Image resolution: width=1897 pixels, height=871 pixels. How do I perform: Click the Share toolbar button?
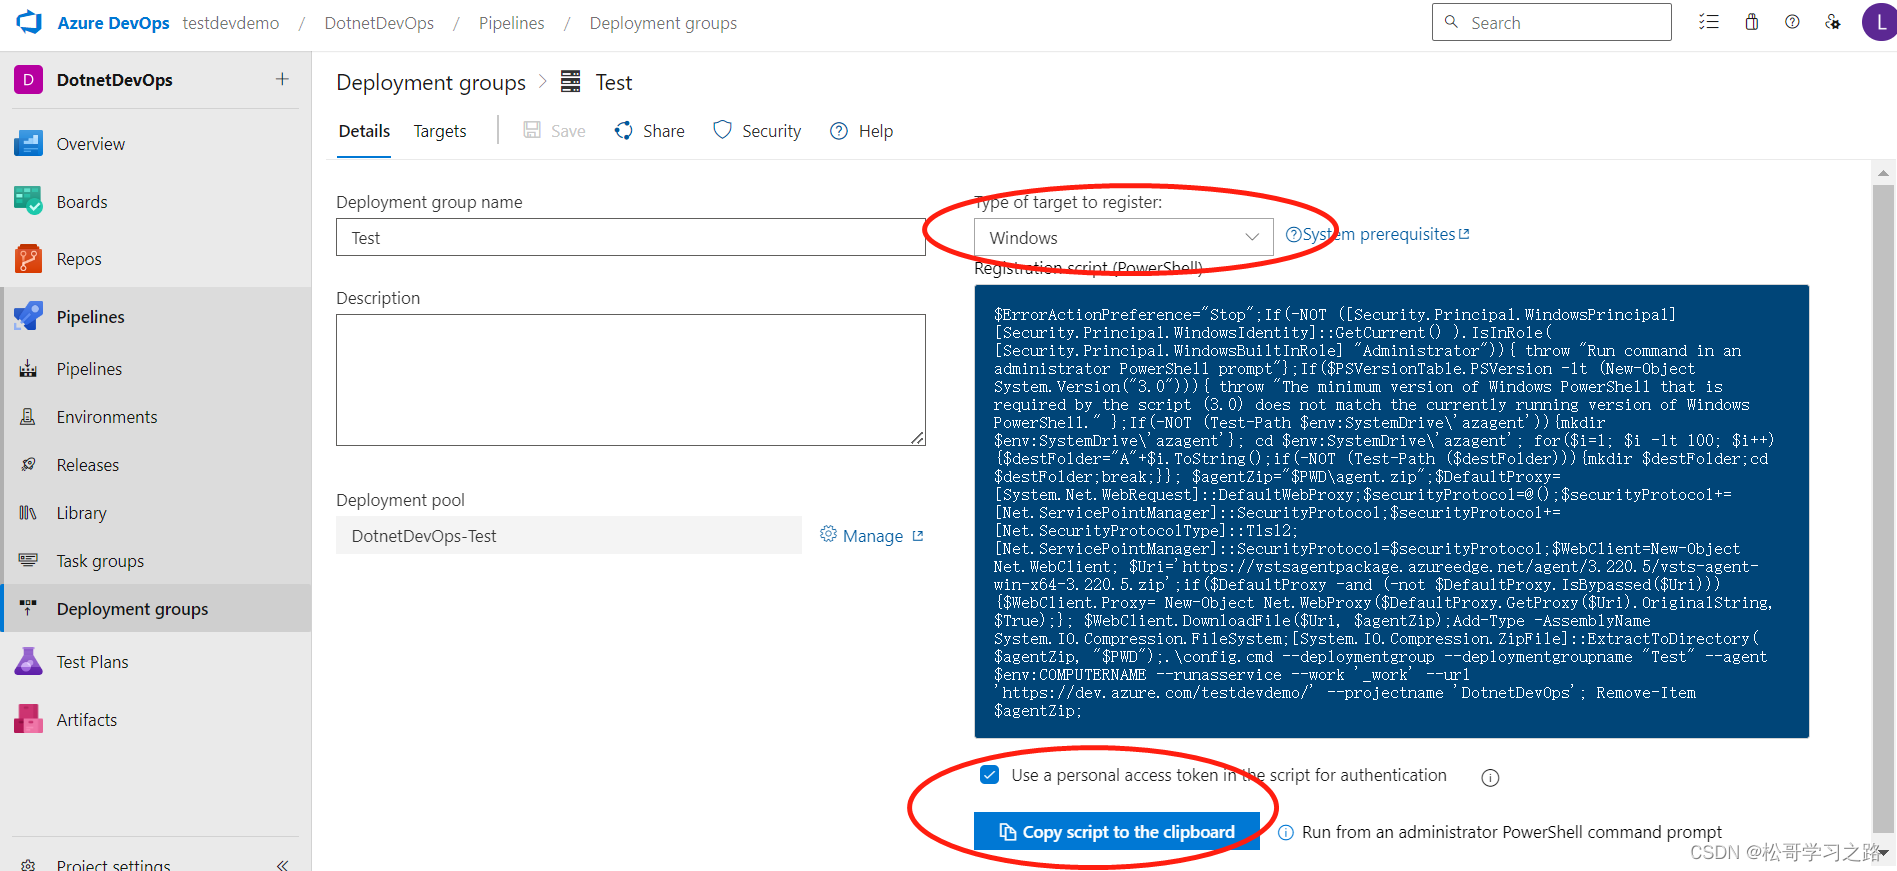(x=650, y=131)
